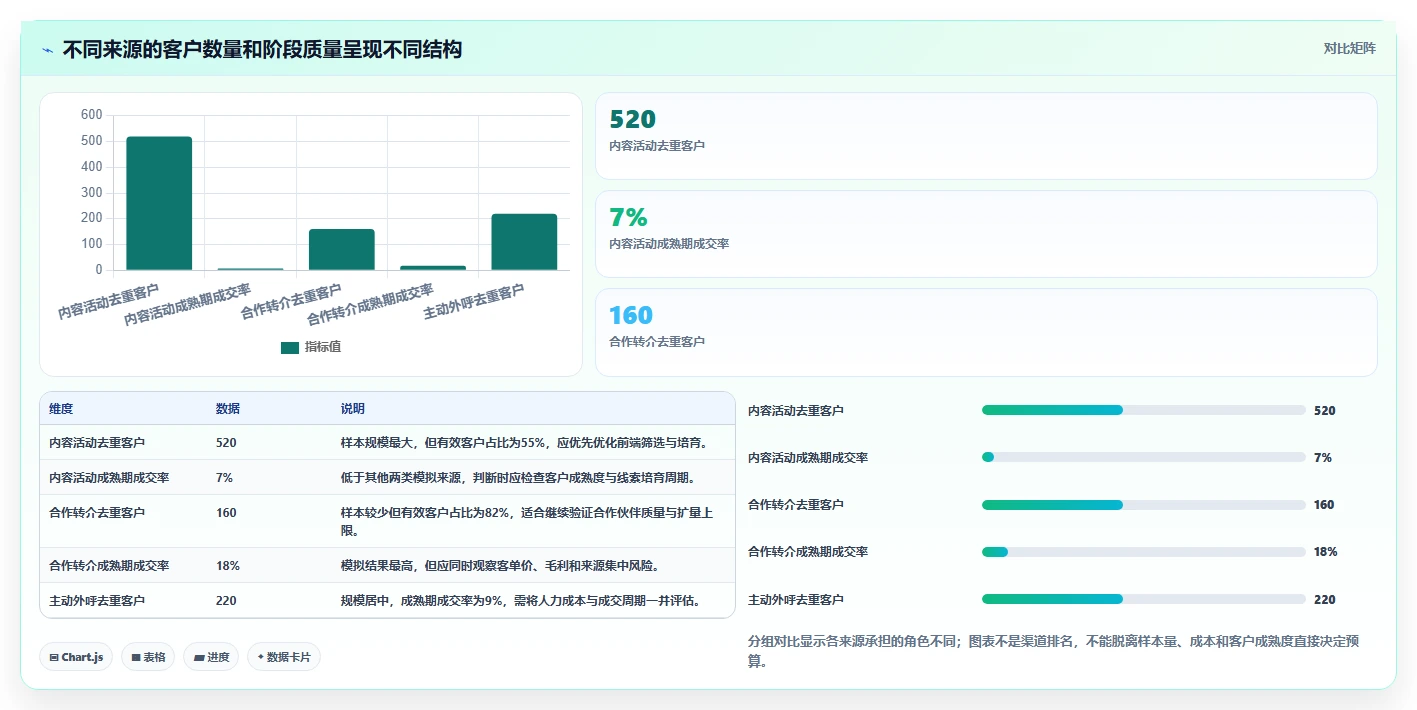Viewport: 1417px width, 710px height.
Task: Click the progress bar for 合作转介去重客户 (160)
Action: tap(1144, 505)
